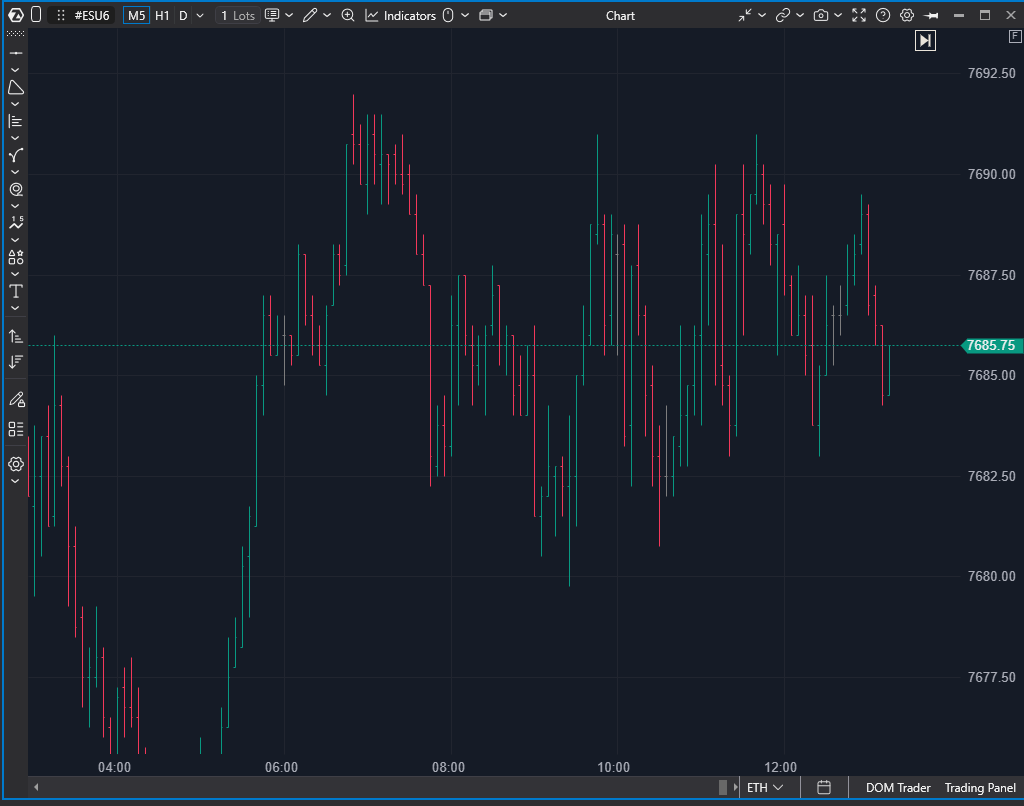The height and width of the screenshot is (806, 1024).
Task: Select the Text annotation tool
Action: click(16, 291)
